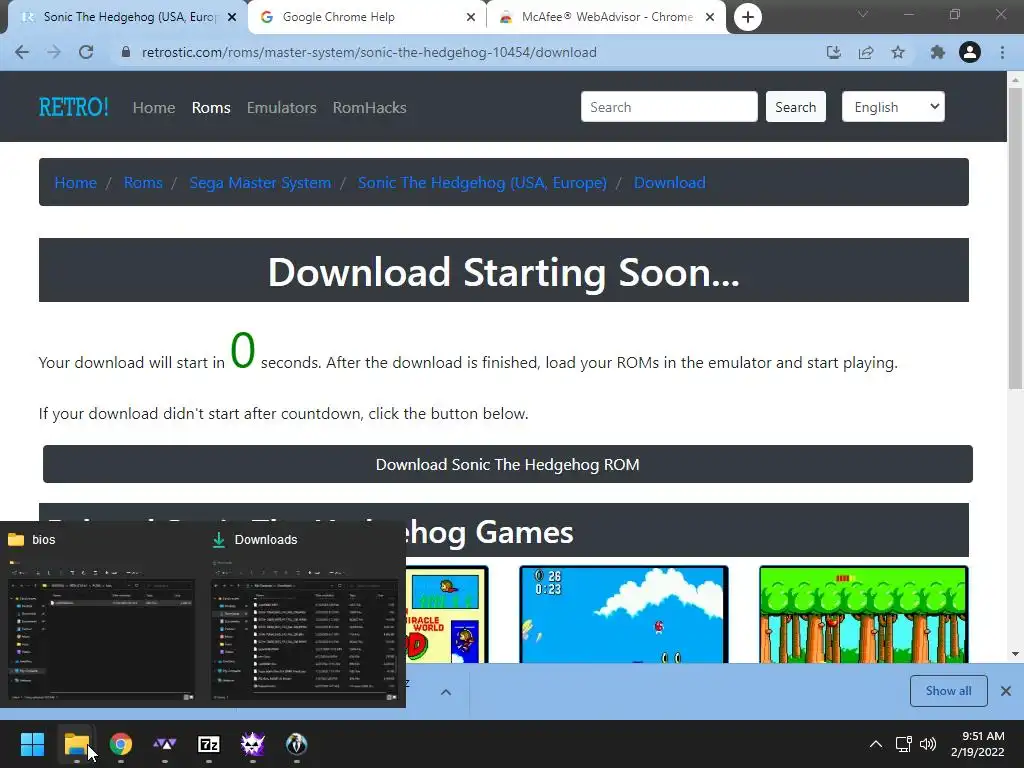
Task: Click Download Sonic The Hedgehog ROM button
Action: coord(507,464)
